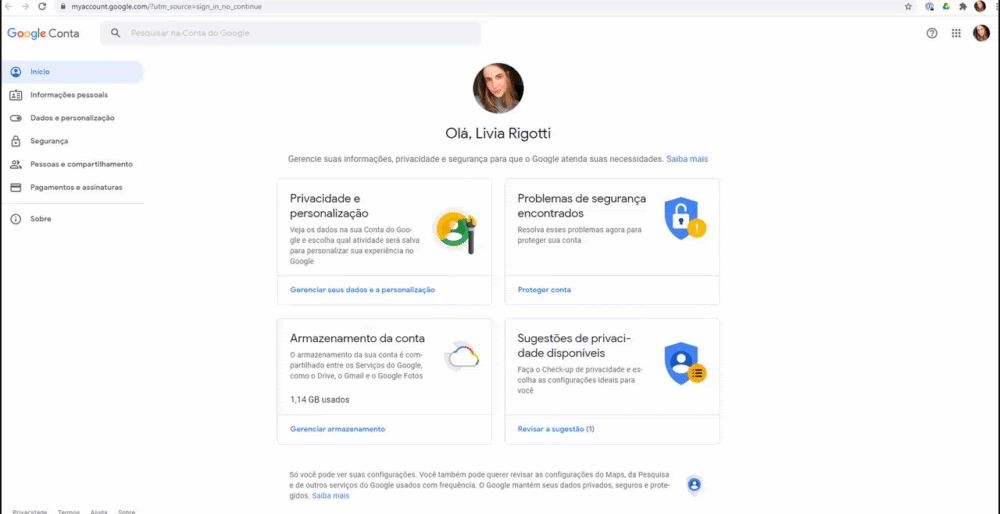Open account menu from top-right profile avatar

[981, 33]
